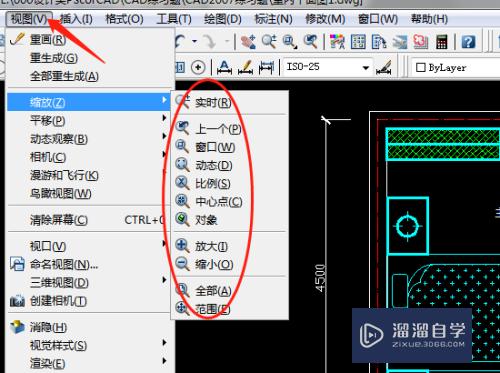Open the 插入(I) menu
This screenshot has width=500, height=373.
click(76, 19)
